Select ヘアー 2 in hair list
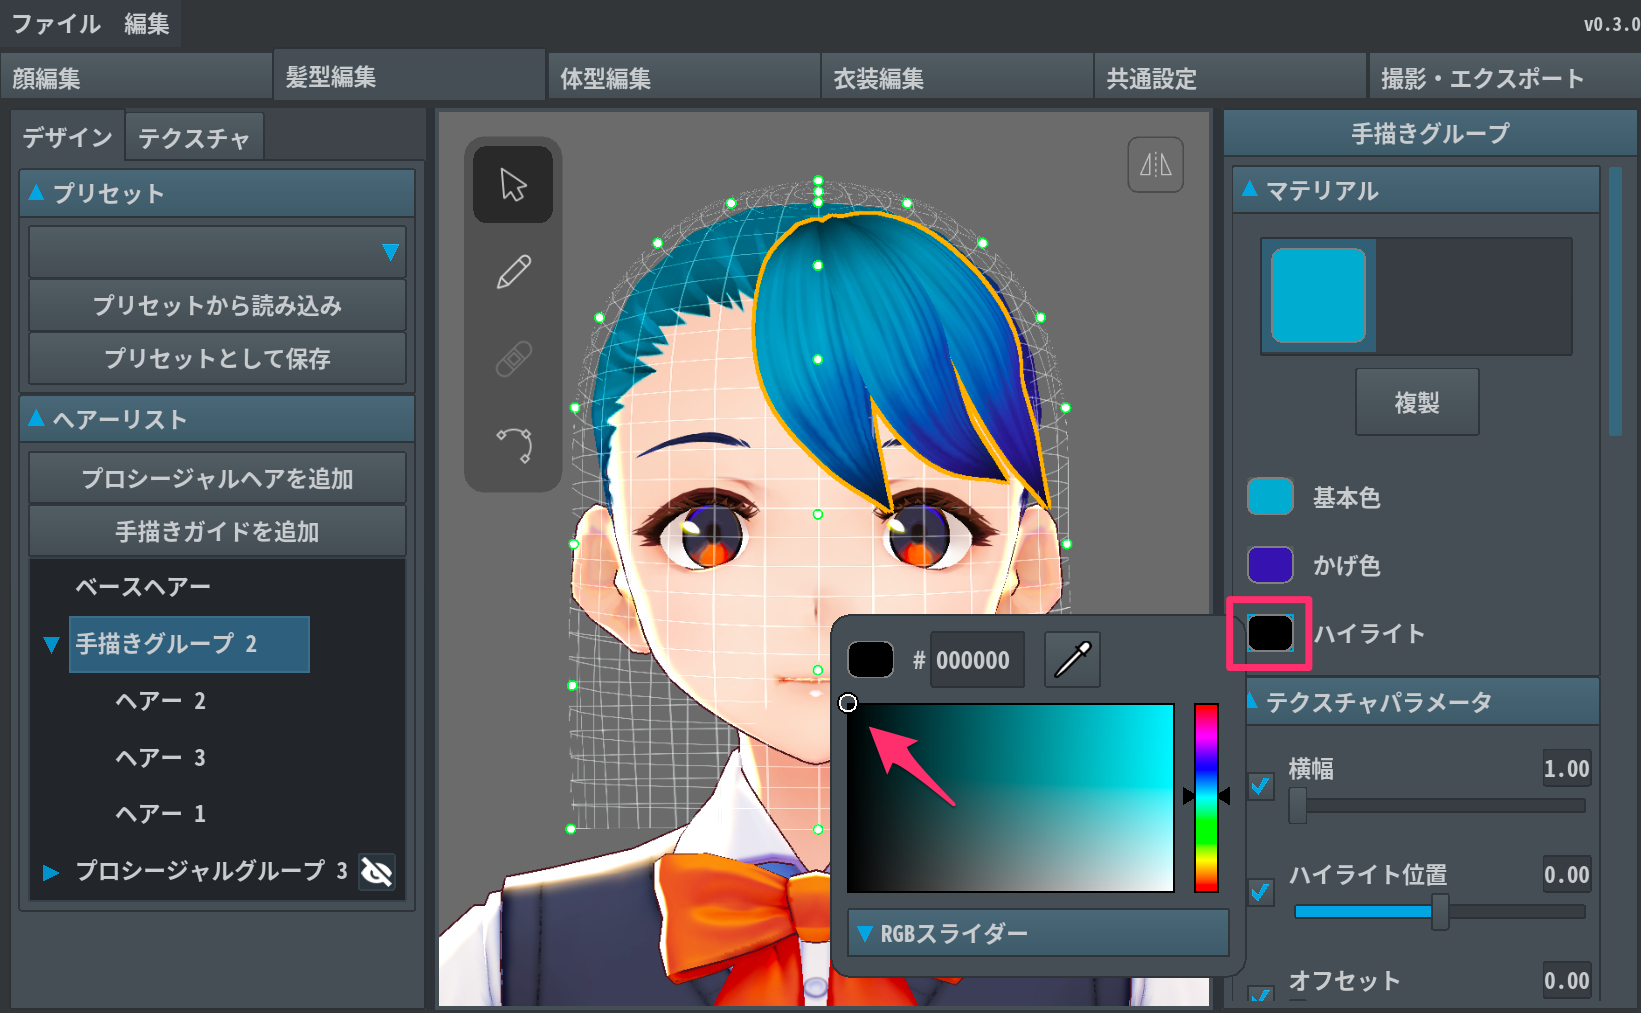 tap(160, 701)
